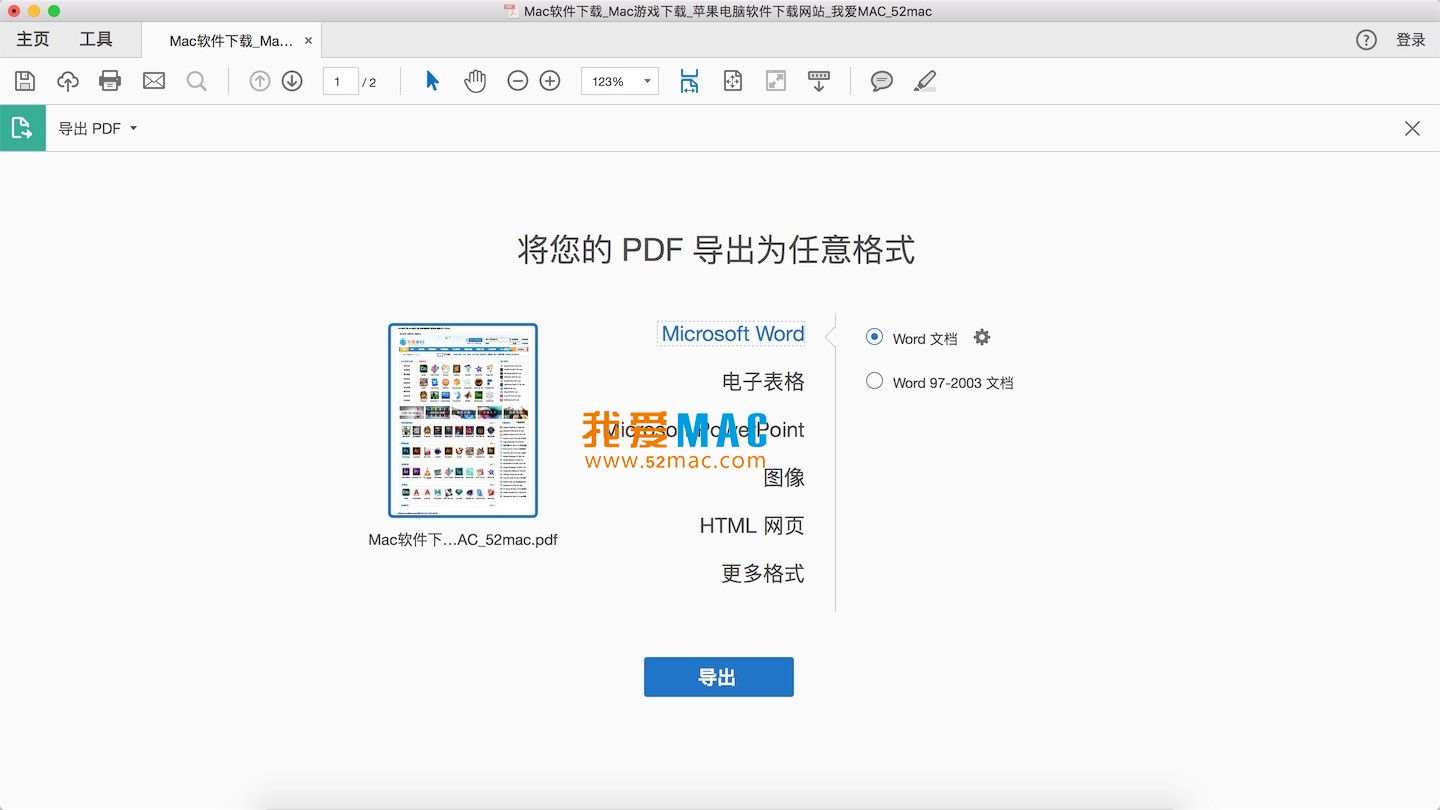This screenshot has width=1440, height=810.
Task: Choose 电子表格 export format
Action: pos(763,382)
